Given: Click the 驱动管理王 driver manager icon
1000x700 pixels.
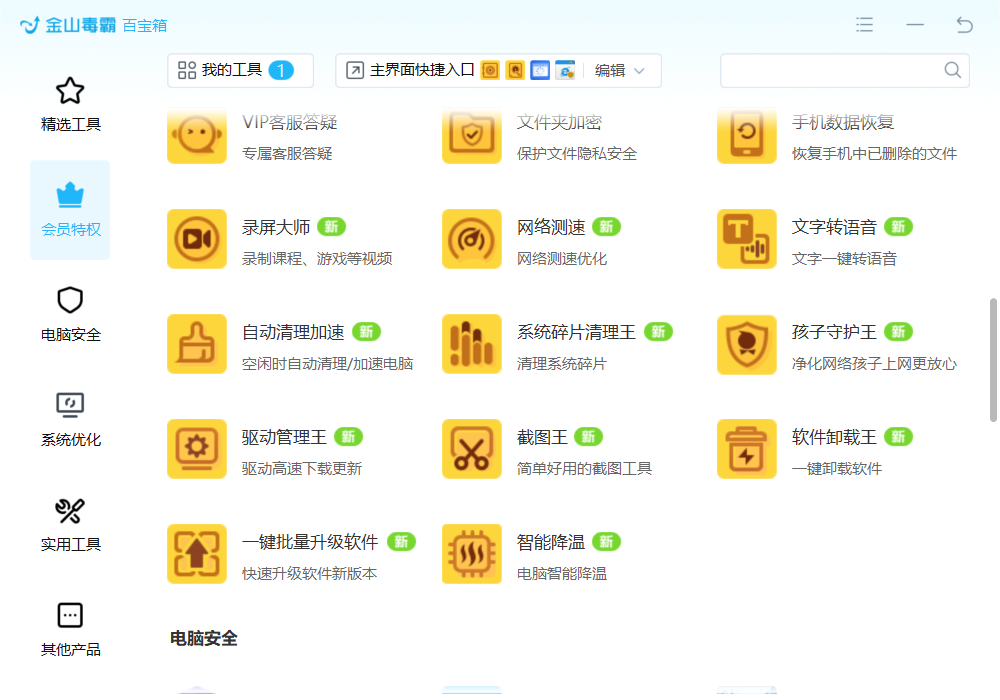Looking at the screenshot, I should tap(197, 449).
